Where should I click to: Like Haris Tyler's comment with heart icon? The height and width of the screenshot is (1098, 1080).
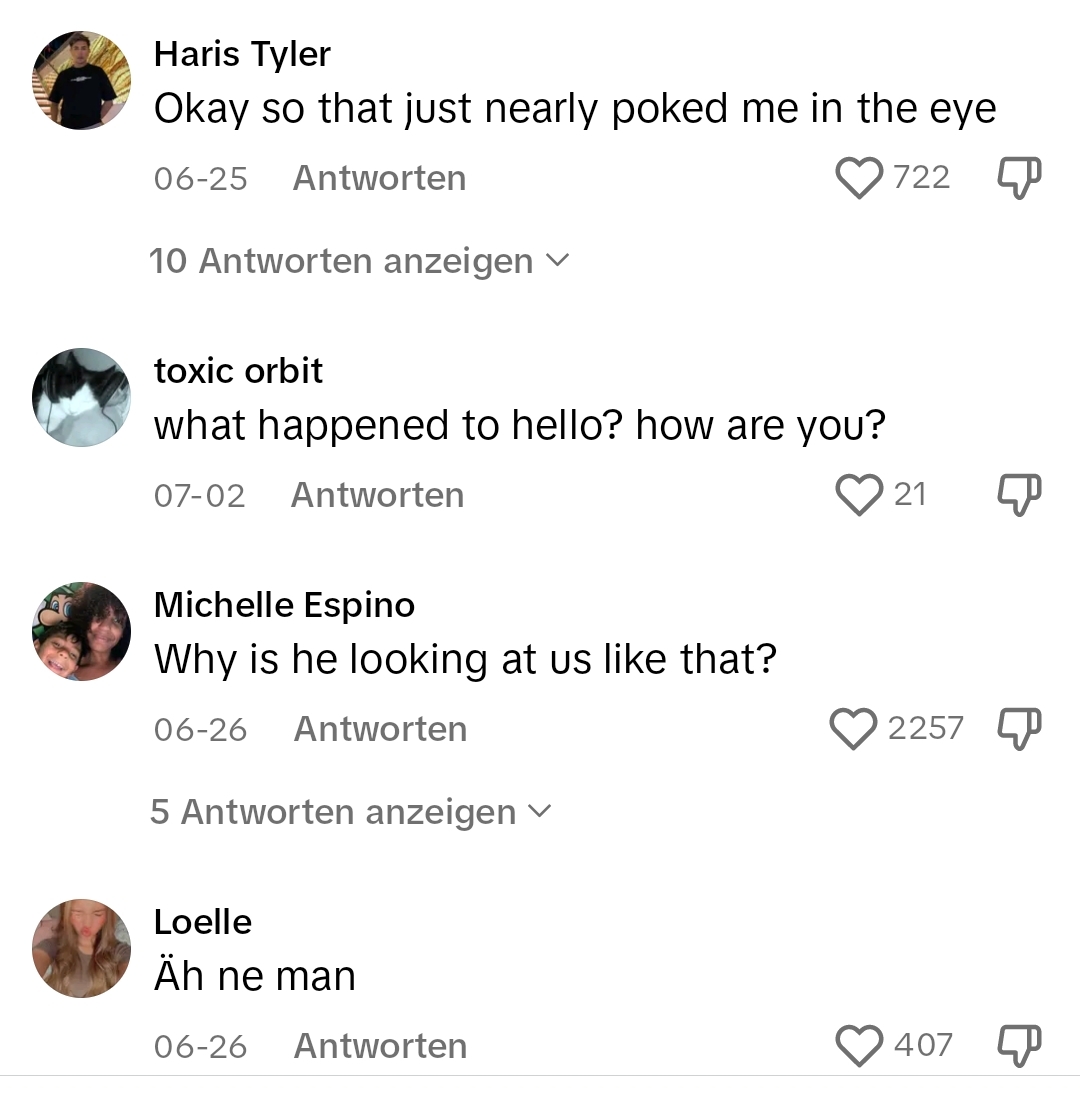click(859, 178)
